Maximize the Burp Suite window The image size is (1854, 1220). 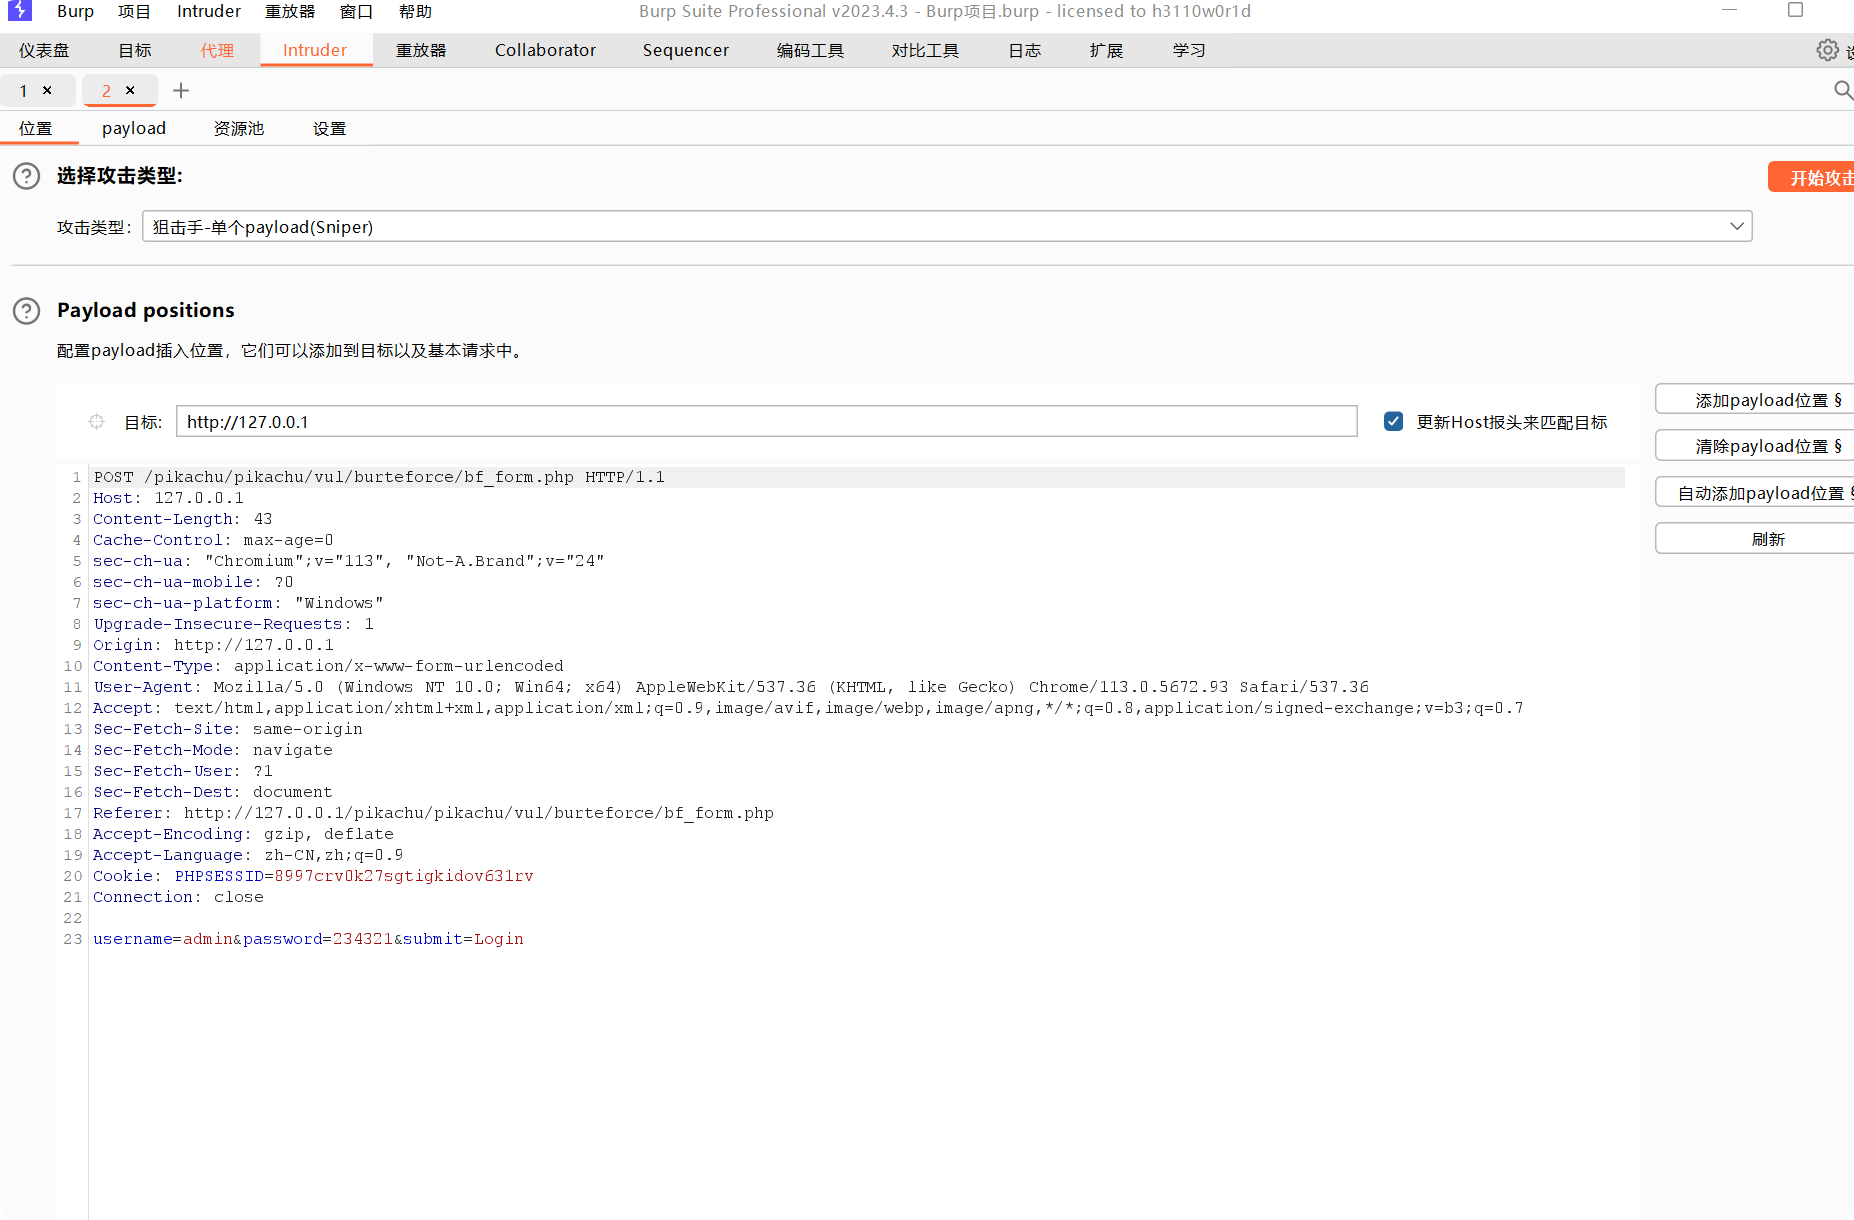coord(1795,10)
